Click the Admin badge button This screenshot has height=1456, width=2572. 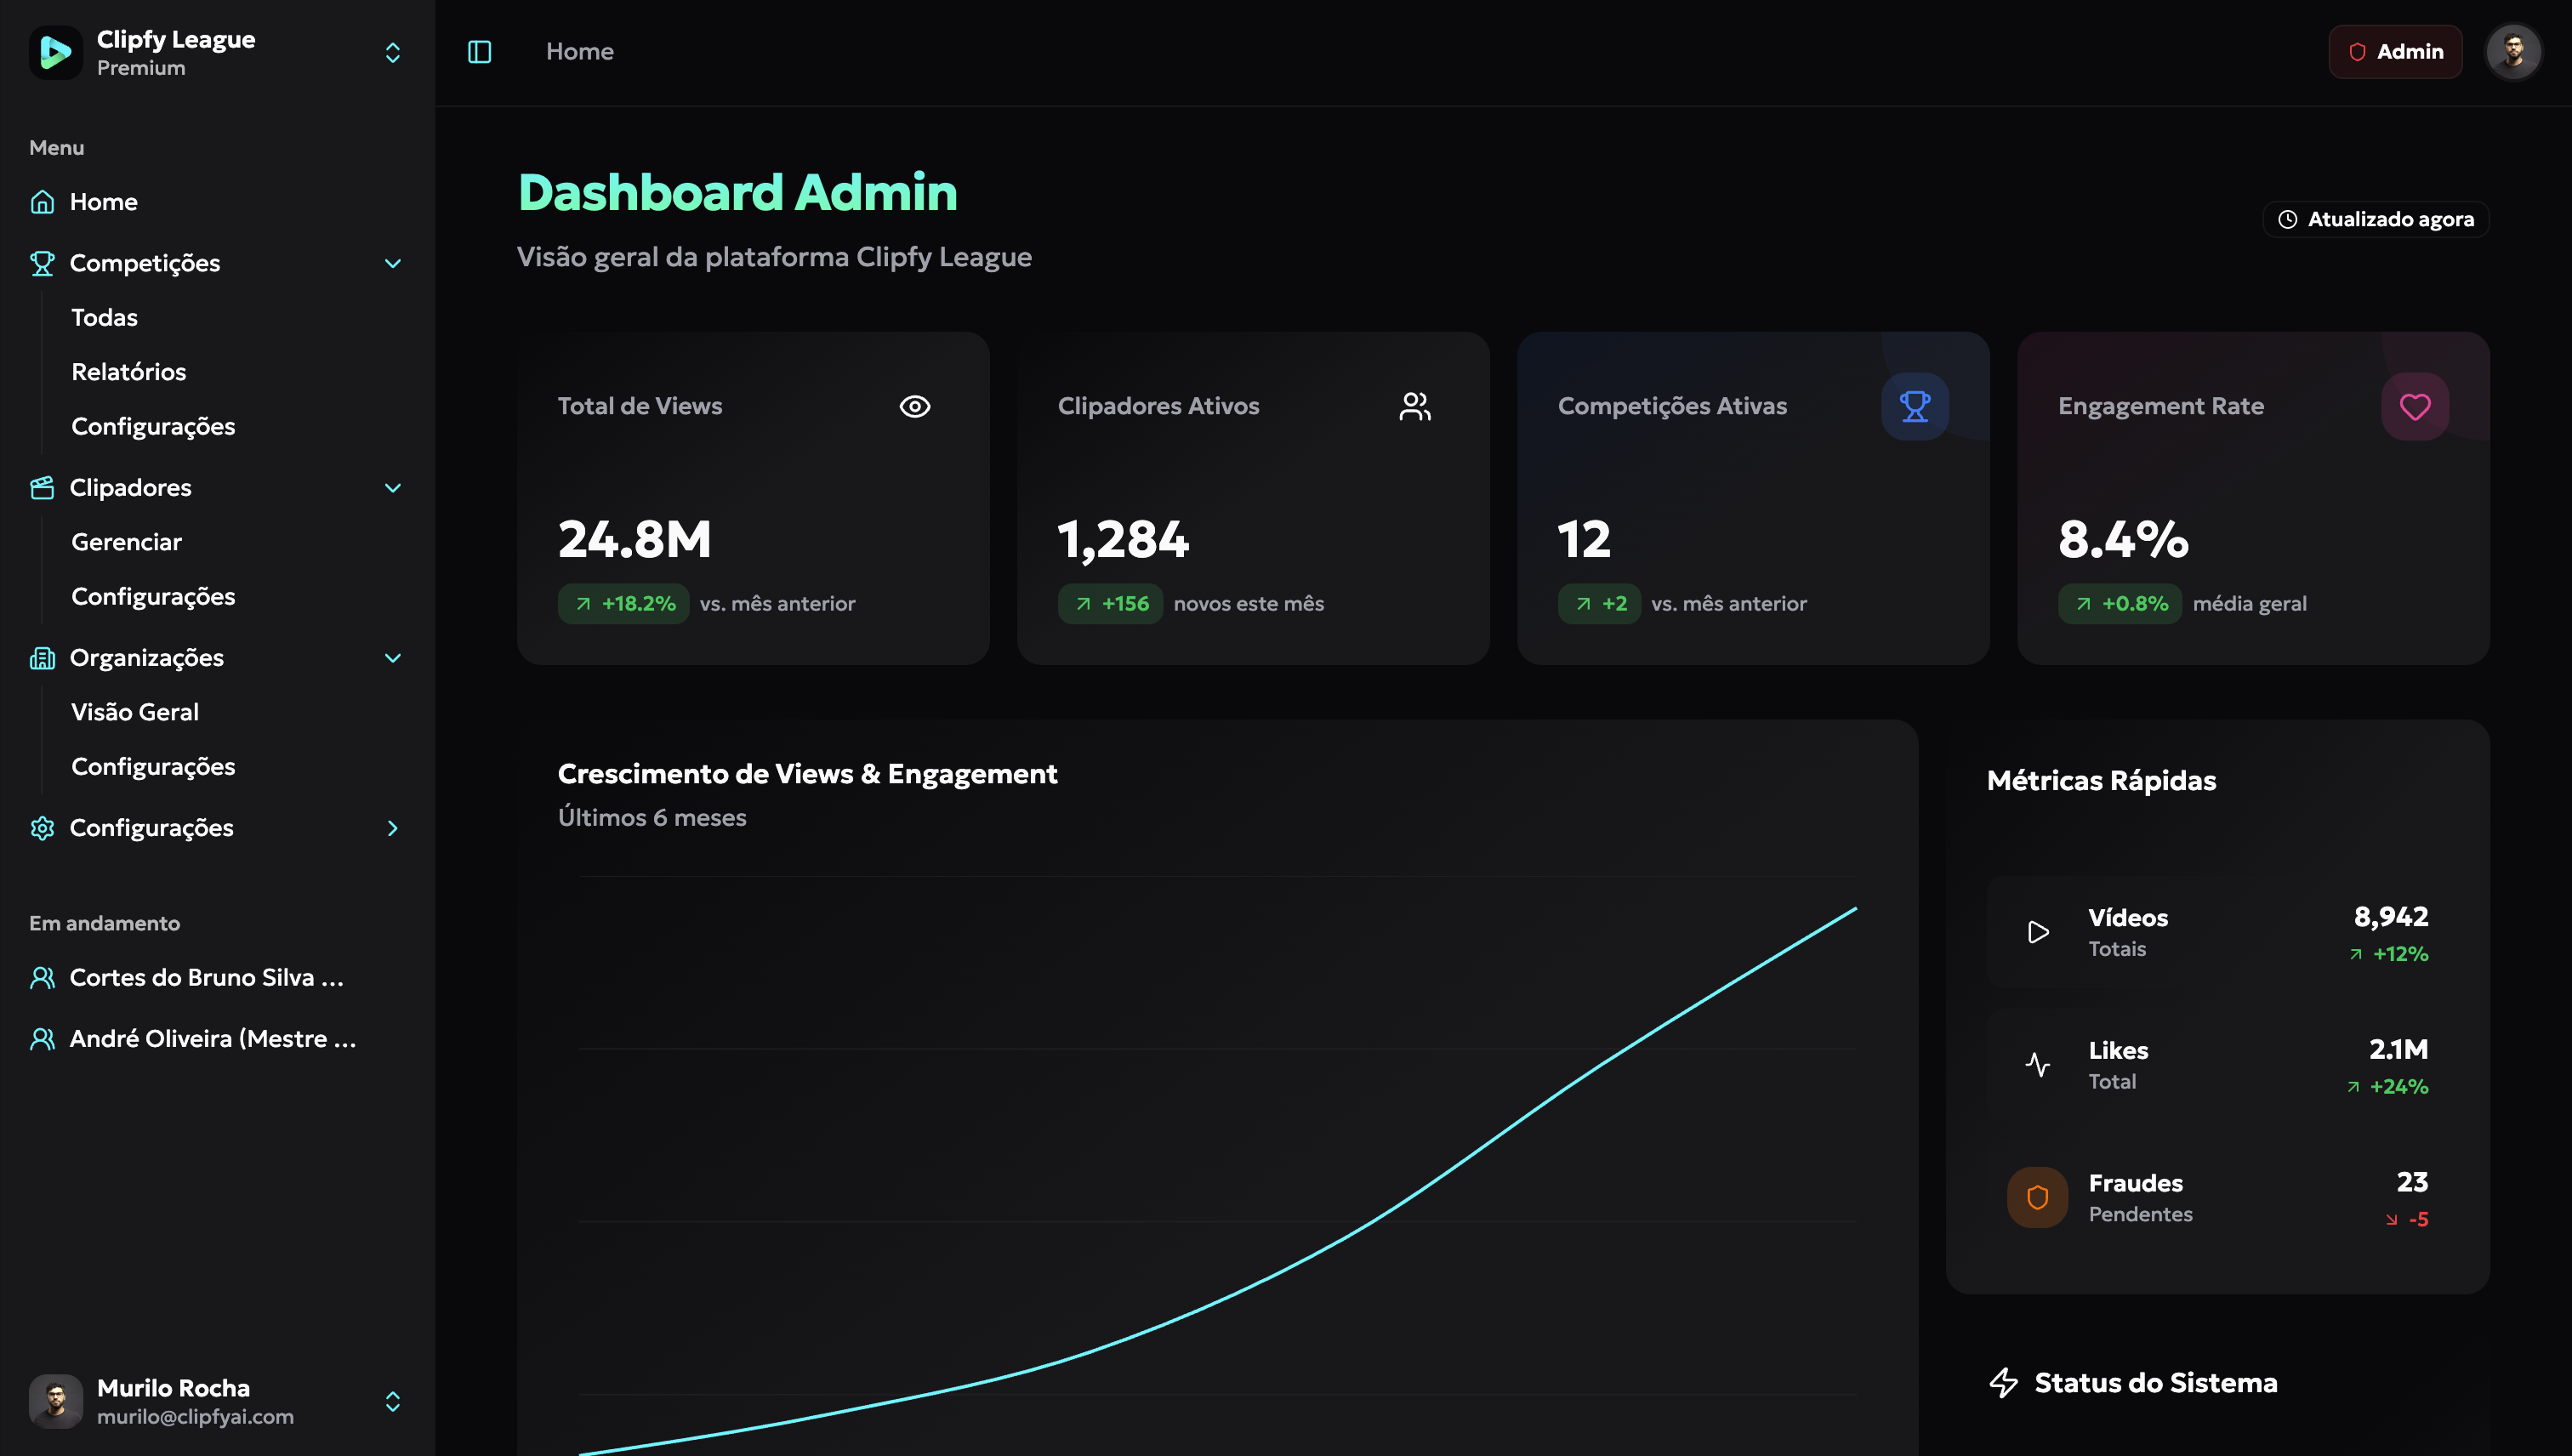point(2394,52)
